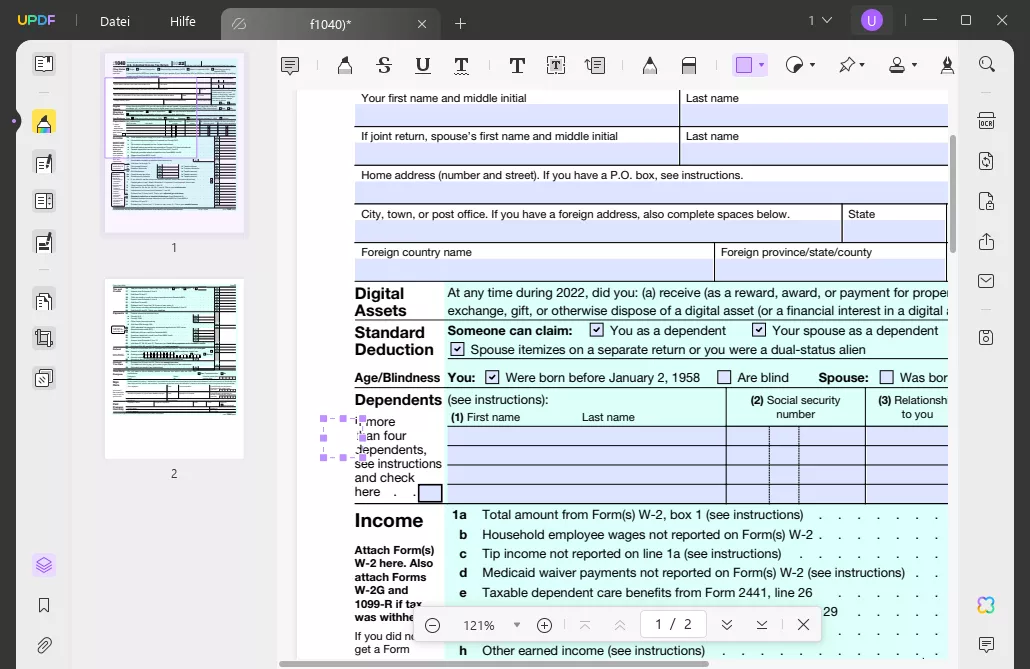Click the purple highlight color swatch
The width and height of the screenshot is (1030, 669).
[x=744, y=64]
